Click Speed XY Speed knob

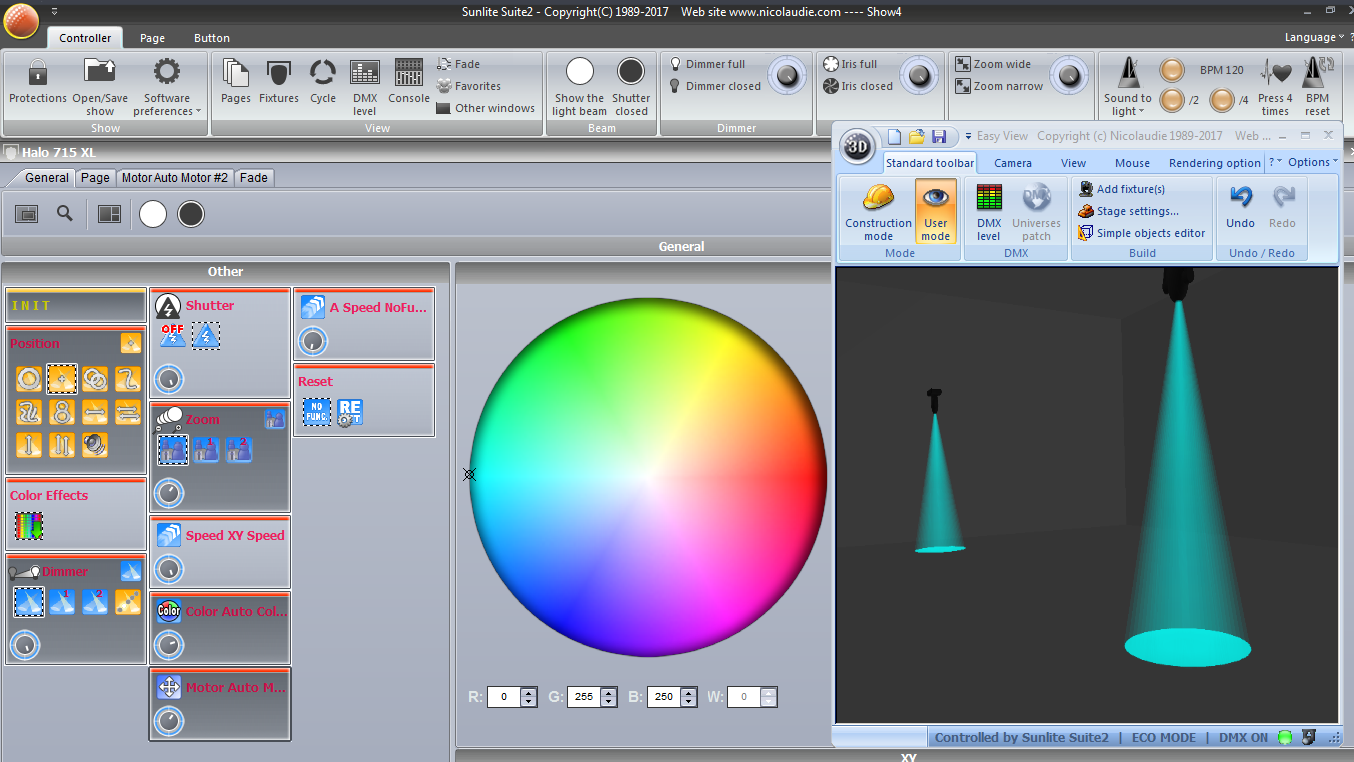click(169, 569)
